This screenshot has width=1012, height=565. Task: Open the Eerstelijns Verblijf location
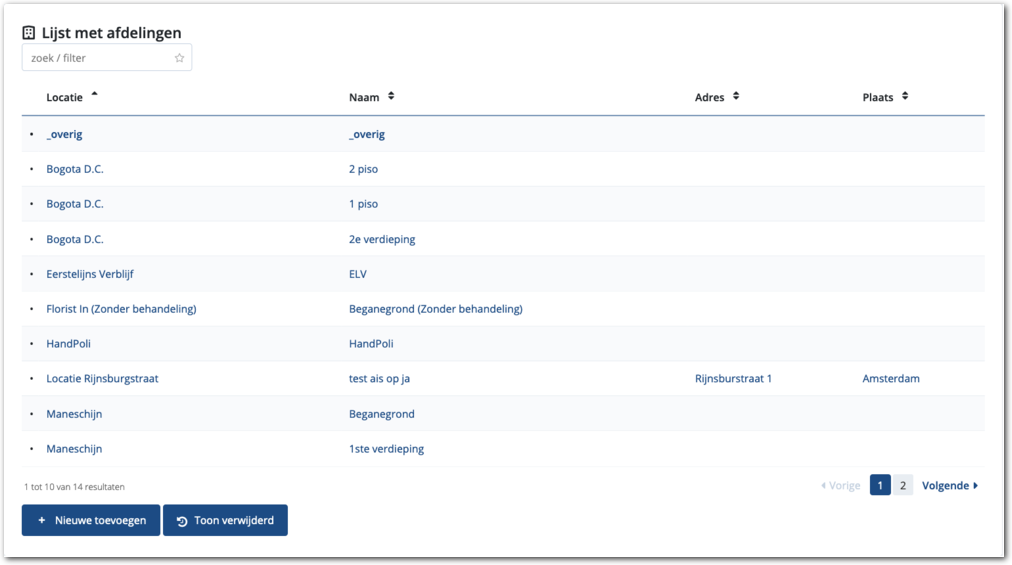pos(96,274)
